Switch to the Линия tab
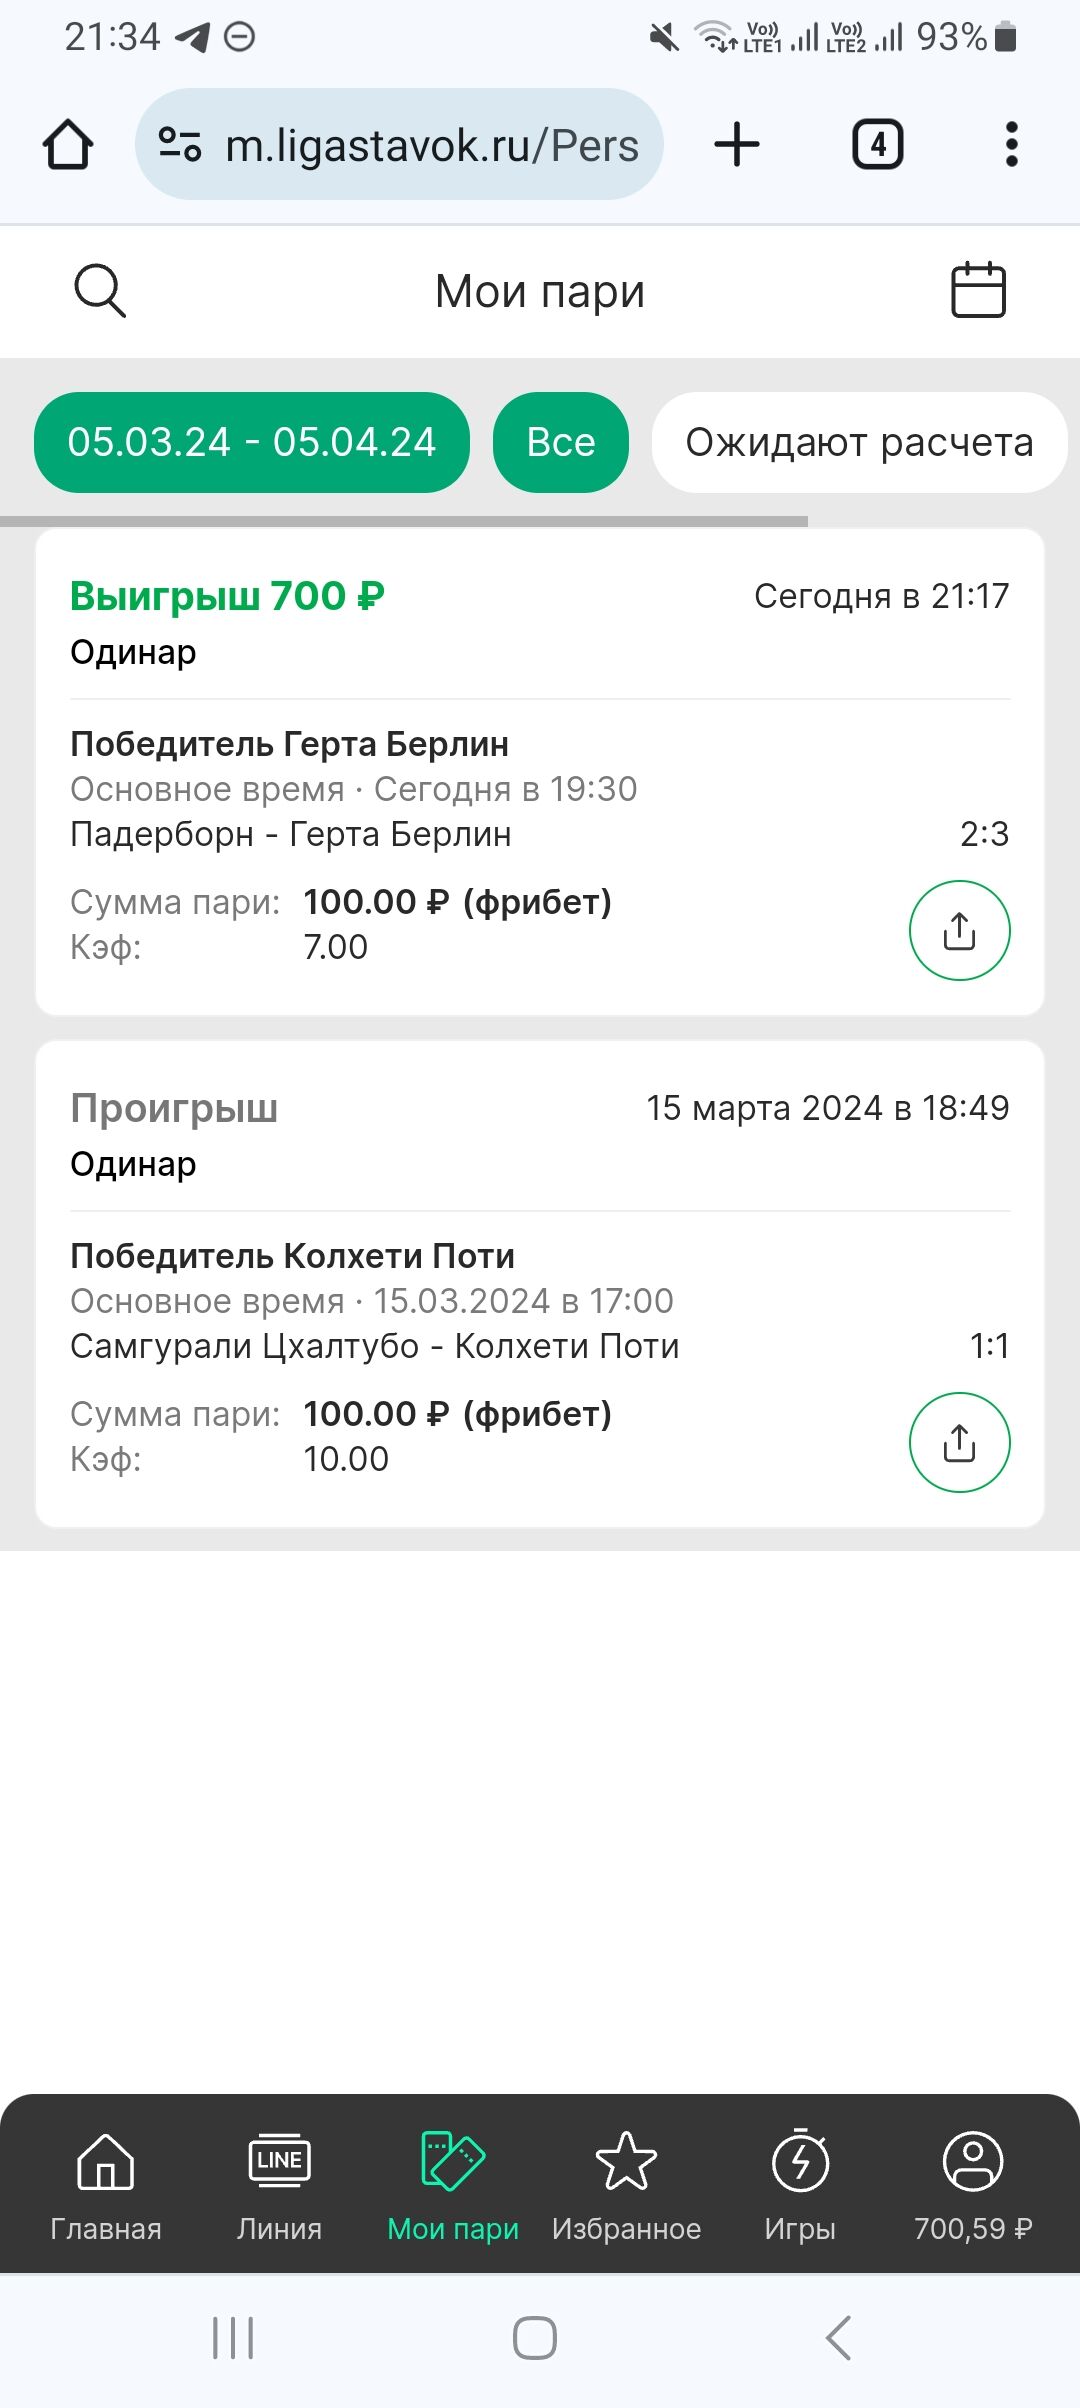The image size is (1080, 2408). pos(279,2184)
